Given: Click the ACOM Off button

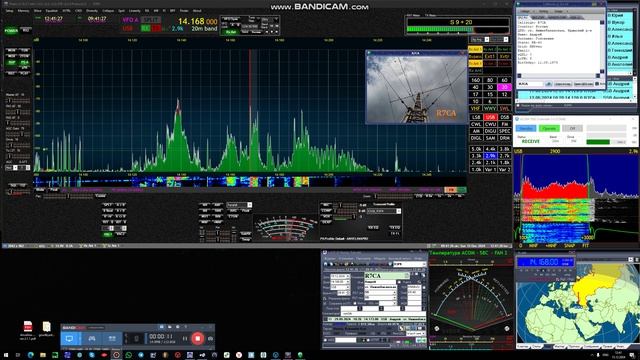Looking at the screenshot, I should (572, 128).
